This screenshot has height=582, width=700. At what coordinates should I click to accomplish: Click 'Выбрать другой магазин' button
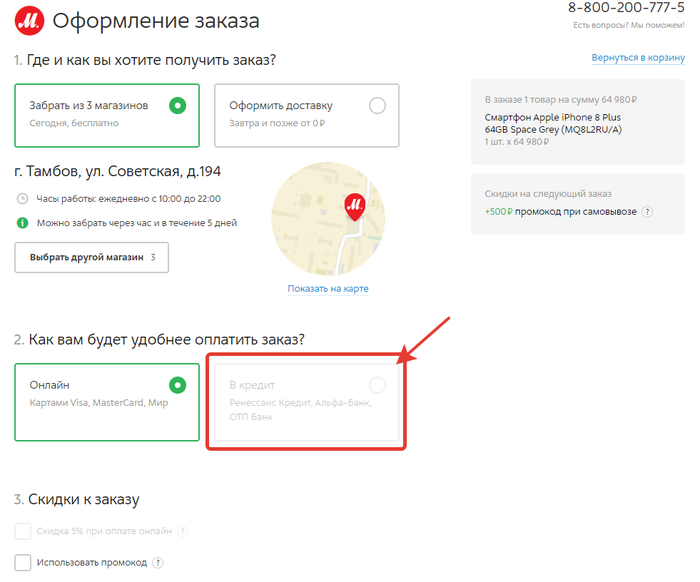[91, 257]
